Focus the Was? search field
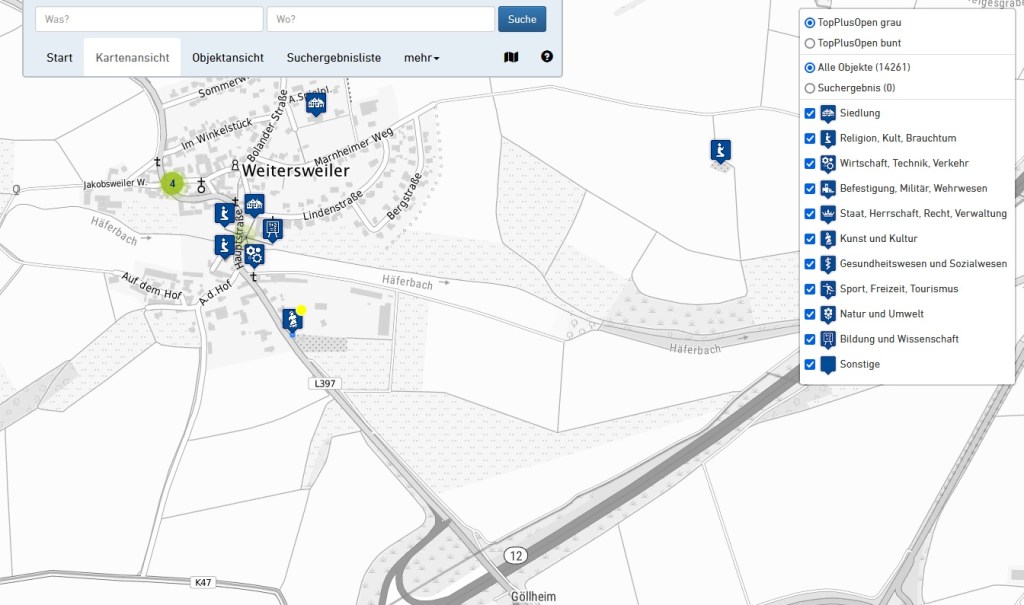 (149, 19)
